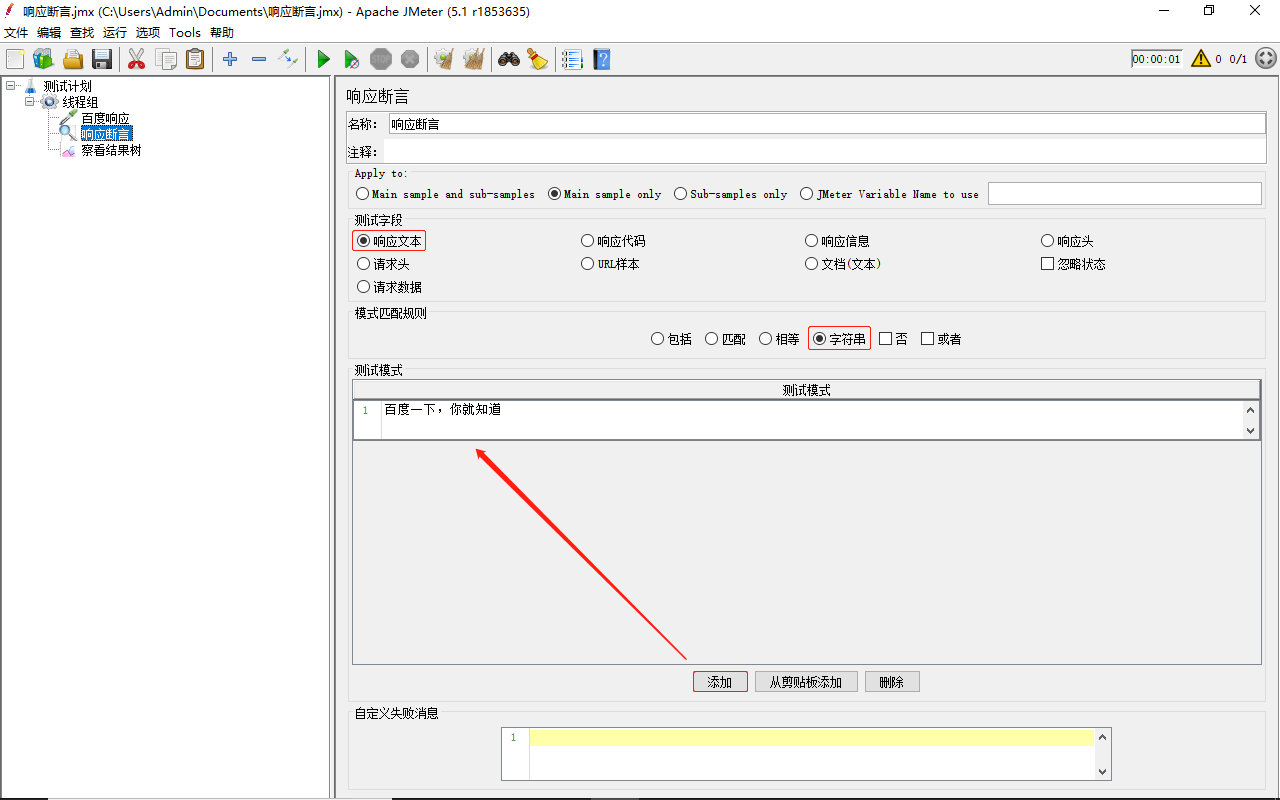Clear all results with double broom icon

click(474, 59)
